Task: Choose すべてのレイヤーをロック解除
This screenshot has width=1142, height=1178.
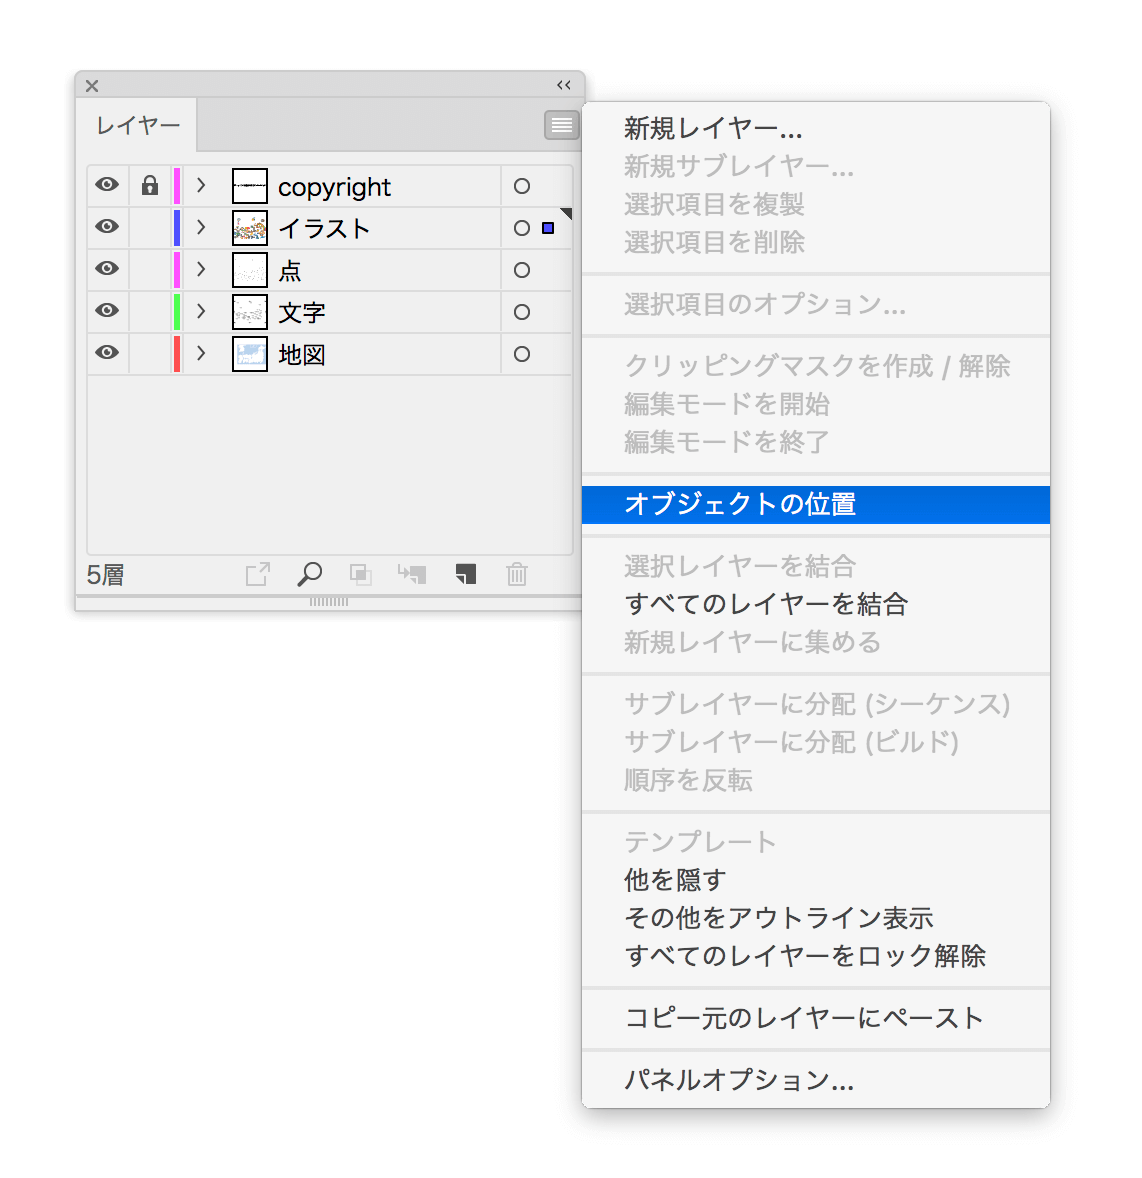Action: click(815, 956)
